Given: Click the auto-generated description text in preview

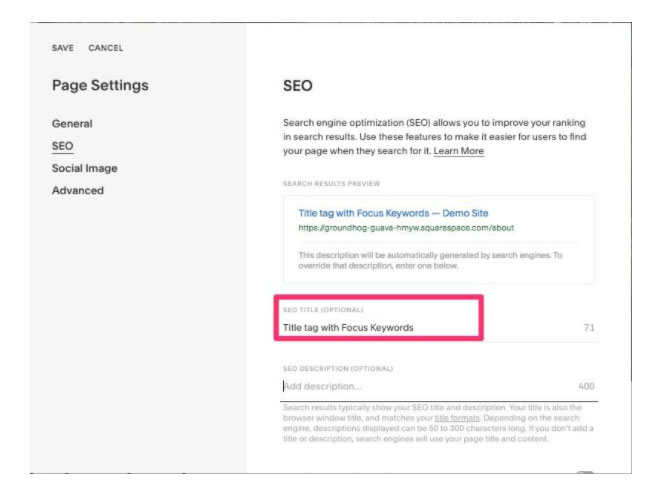Looking at the screenshot, I should (x=430, y=260).
